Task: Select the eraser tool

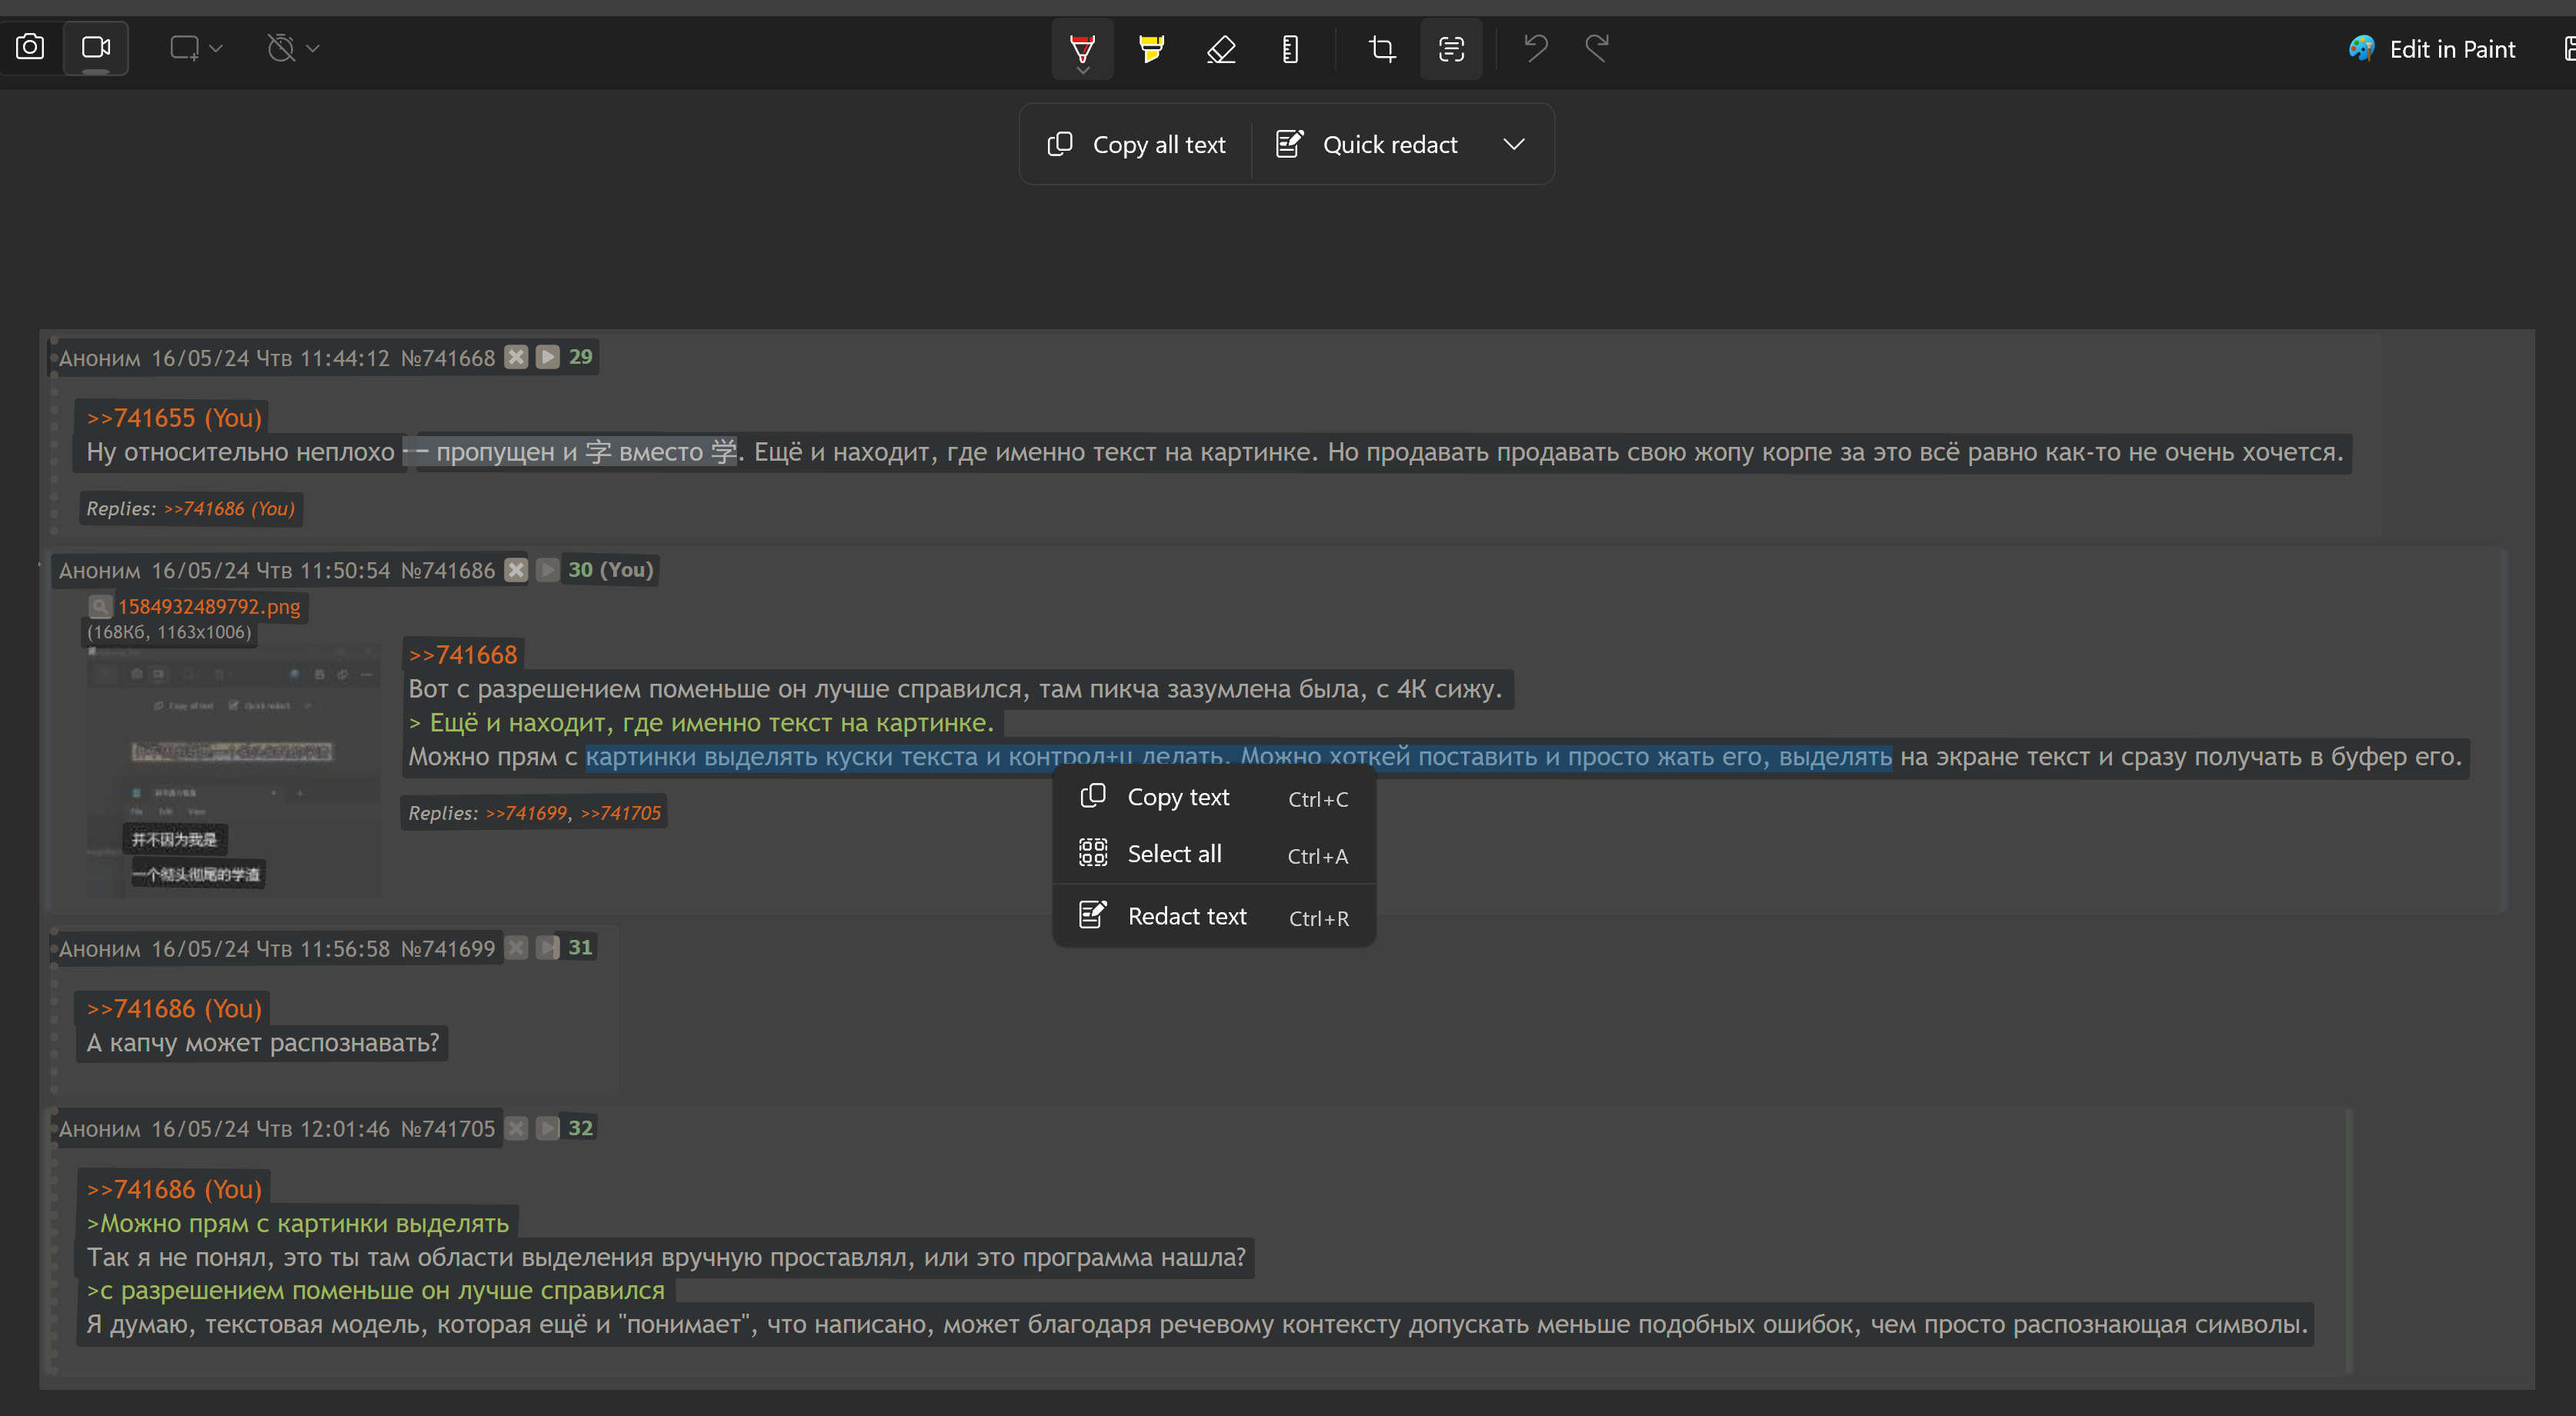Action: (1221, 48)
